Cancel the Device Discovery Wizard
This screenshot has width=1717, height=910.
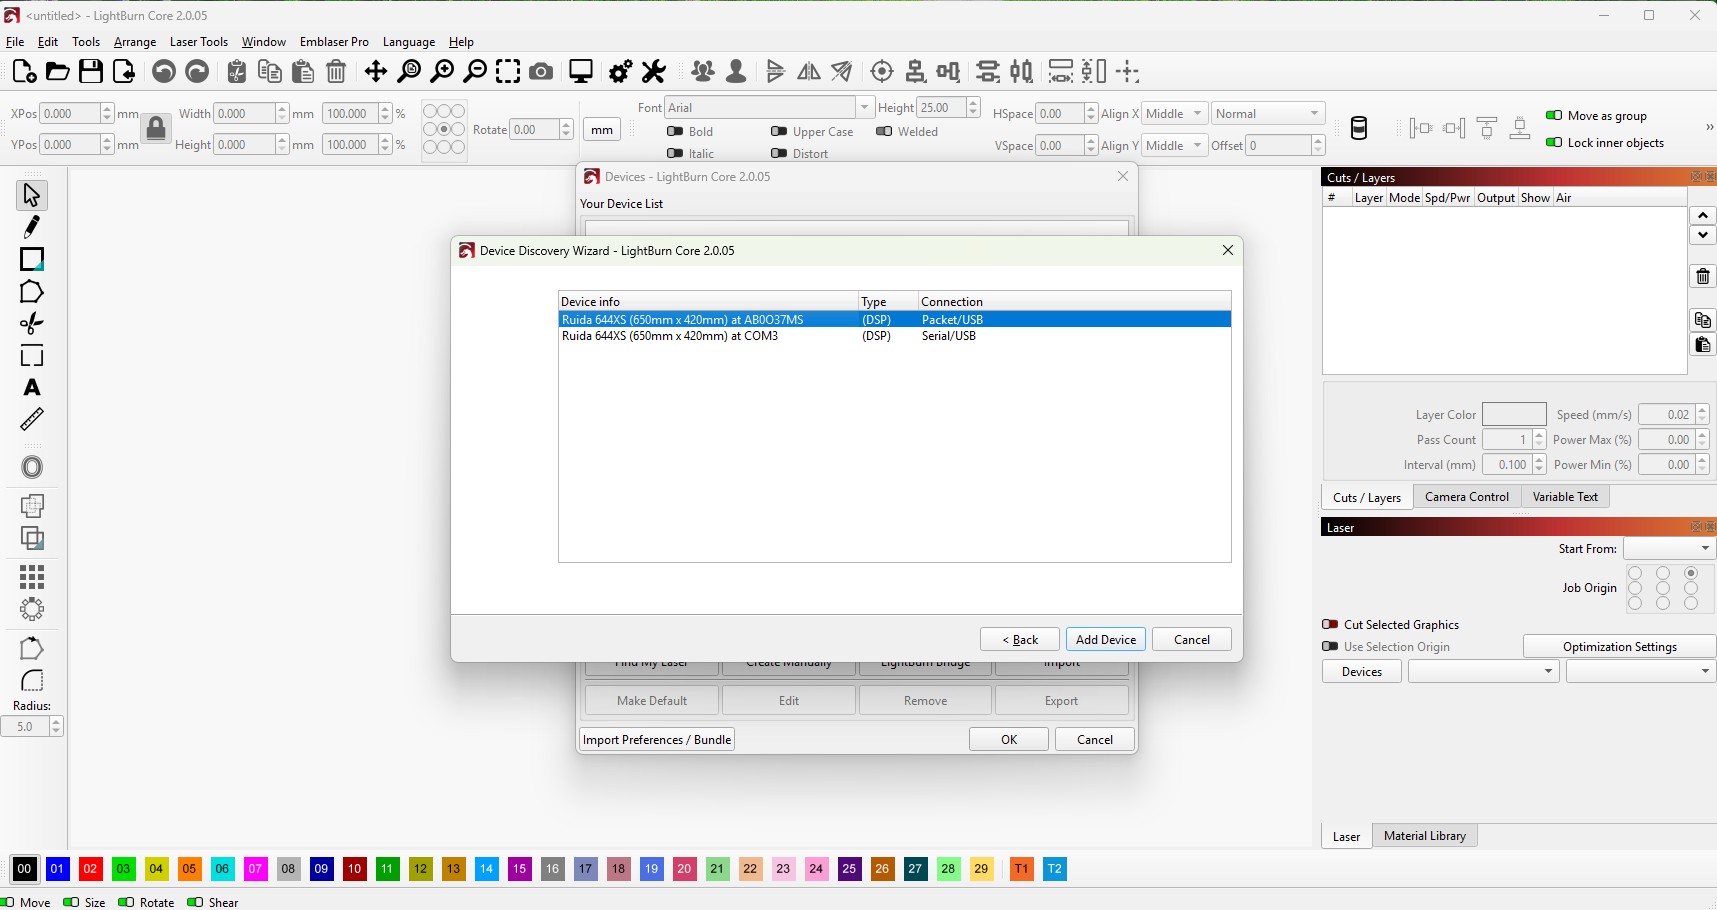(1192, 640)
